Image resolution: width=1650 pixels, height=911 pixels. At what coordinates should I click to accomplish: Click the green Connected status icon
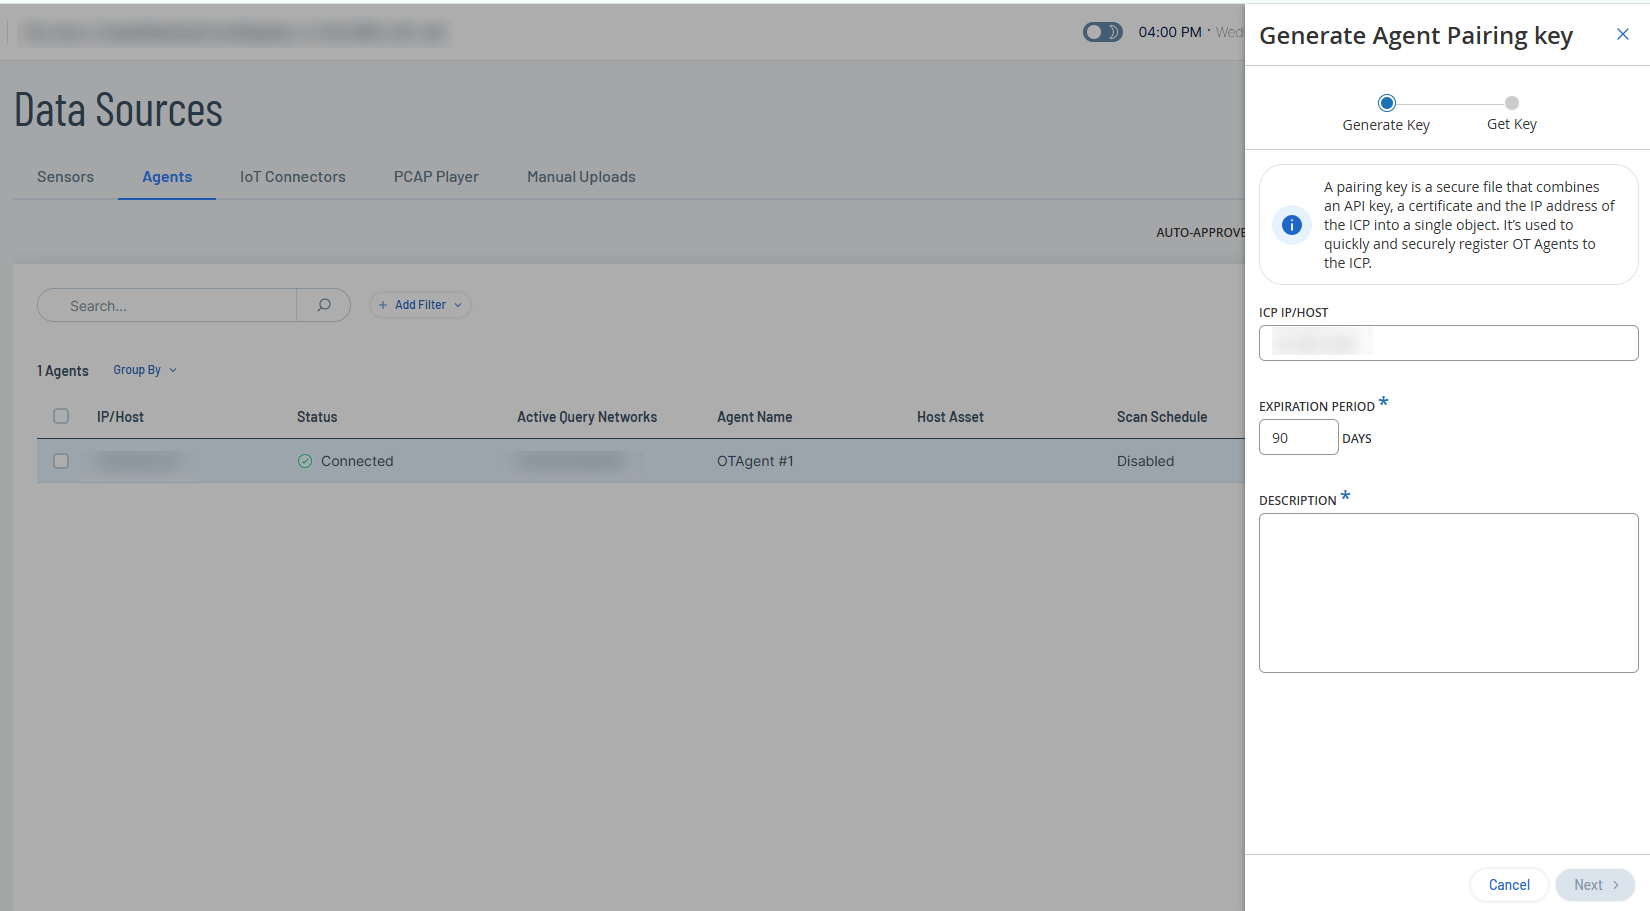(305, 461)
